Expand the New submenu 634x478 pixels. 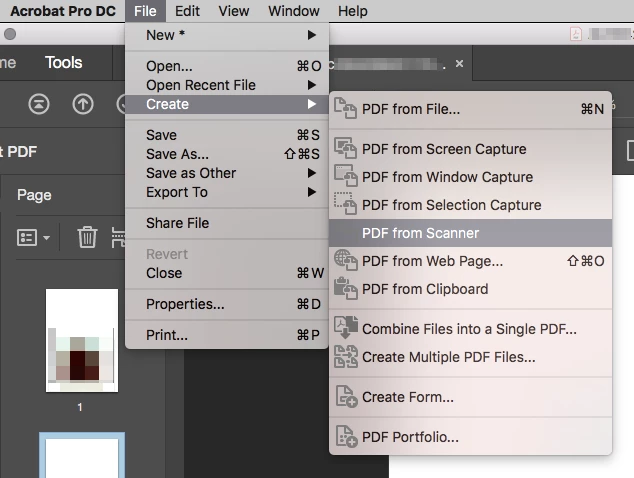tap(227, 35)
